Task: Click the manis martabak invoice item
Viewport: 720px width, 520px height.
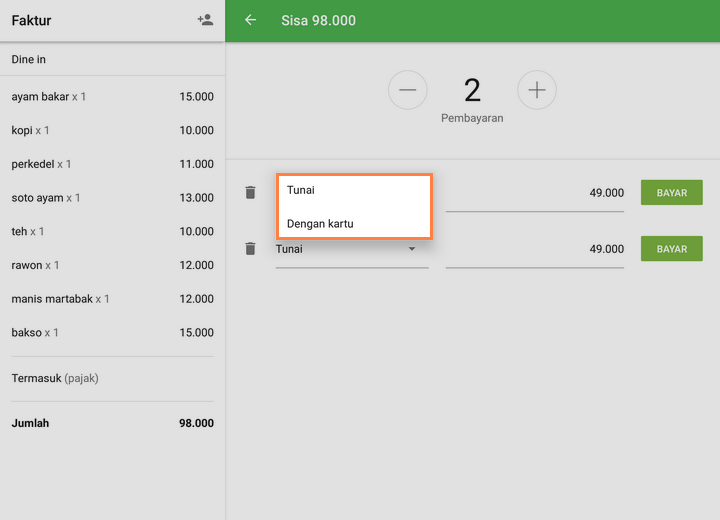Action: coord(112,299)
